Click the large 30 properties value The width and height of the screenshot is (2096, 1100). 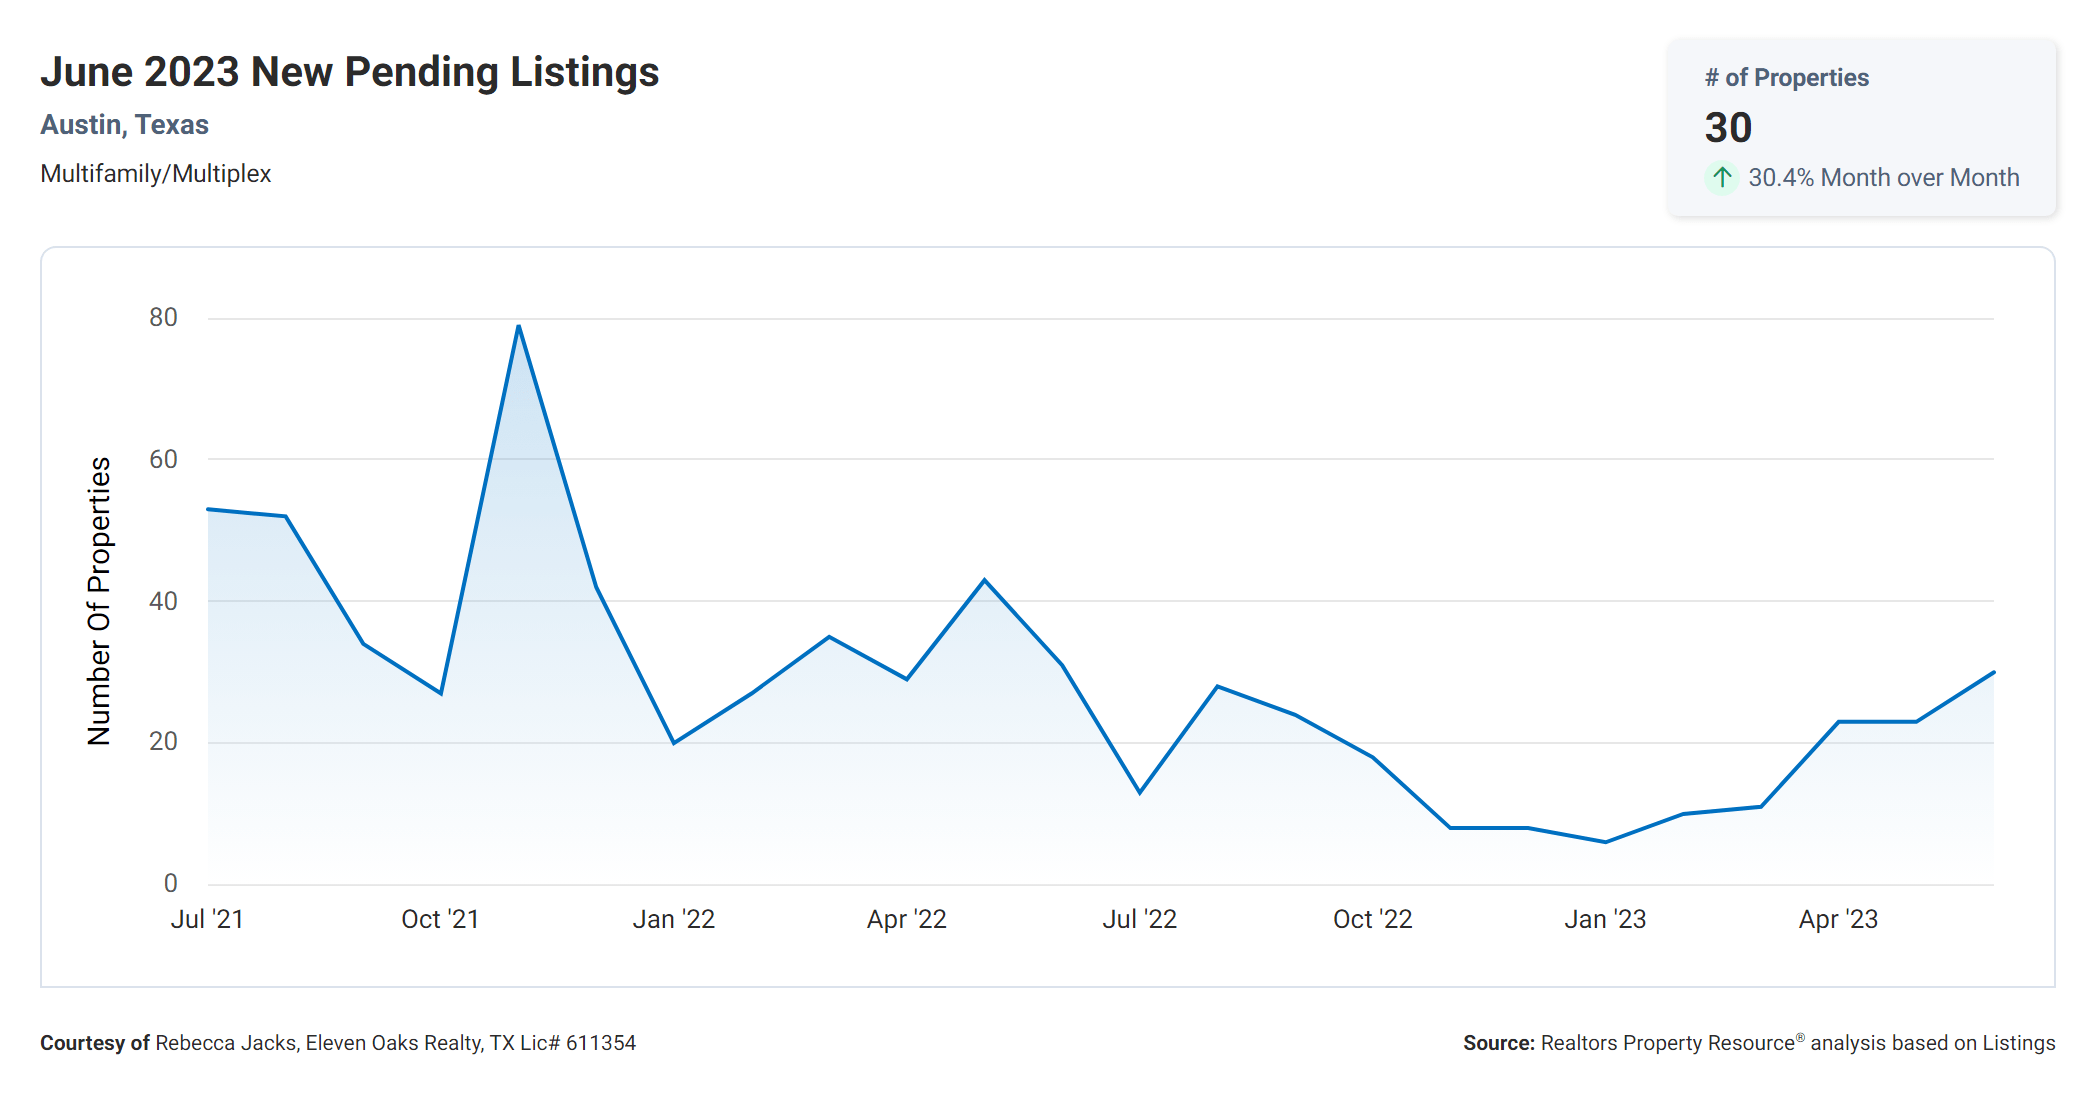1728,128
